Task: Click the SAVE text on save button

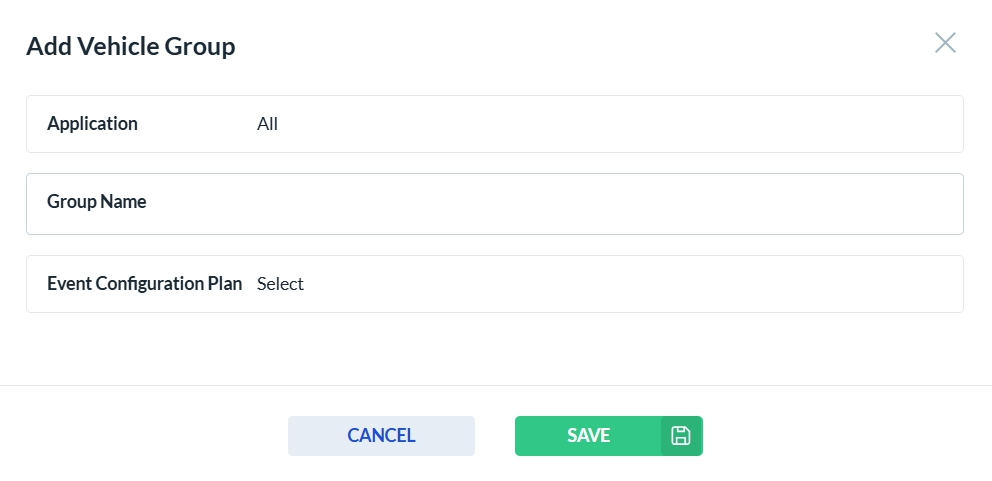Action: pyautogui.click(x=588, y=436)
